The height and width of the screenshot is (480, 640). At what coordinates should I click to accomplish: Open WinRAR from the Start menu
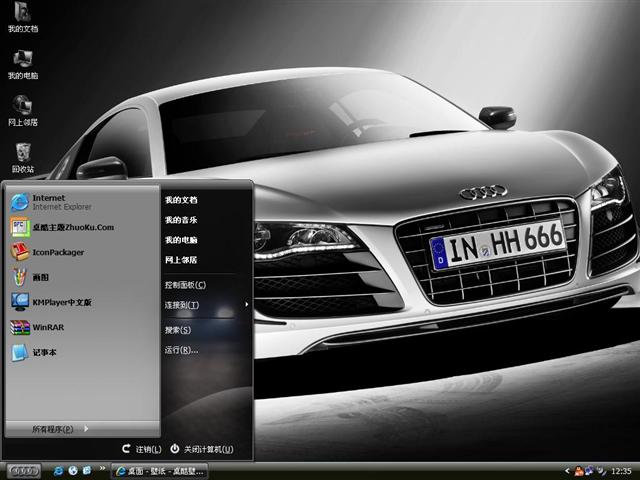coord(47,327)
